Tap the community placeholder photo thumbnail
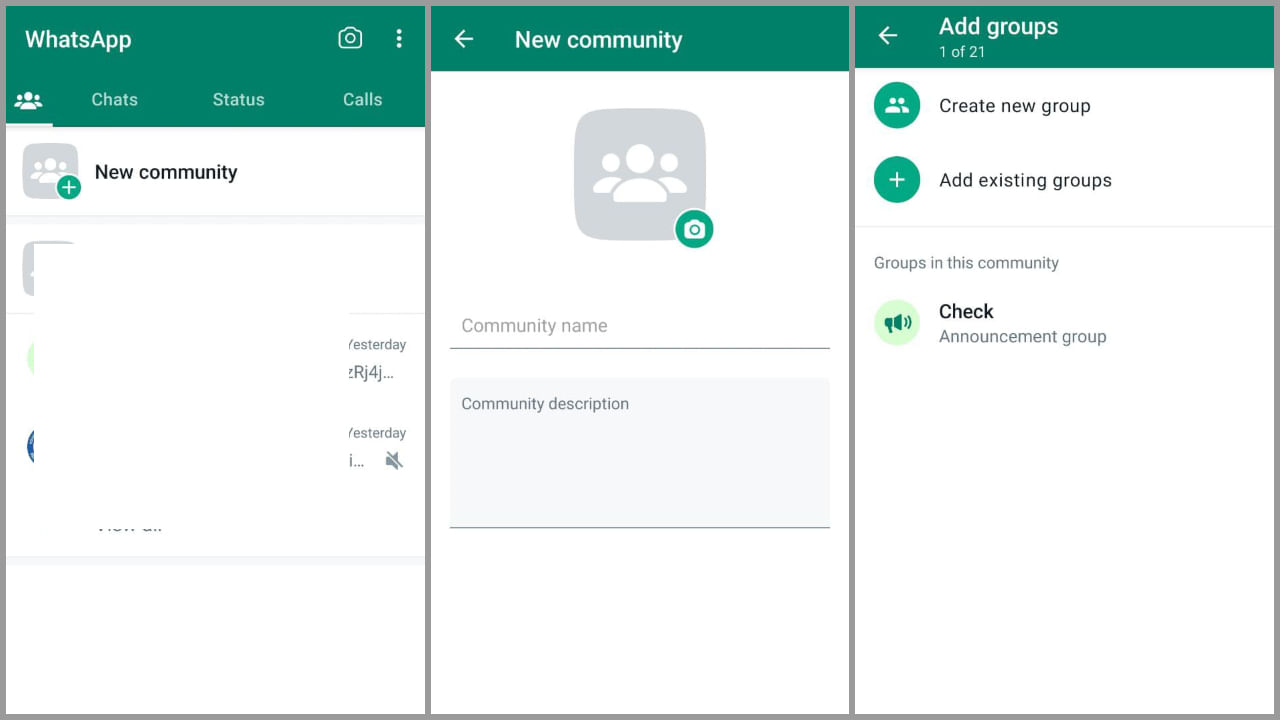 coord(640,173)
